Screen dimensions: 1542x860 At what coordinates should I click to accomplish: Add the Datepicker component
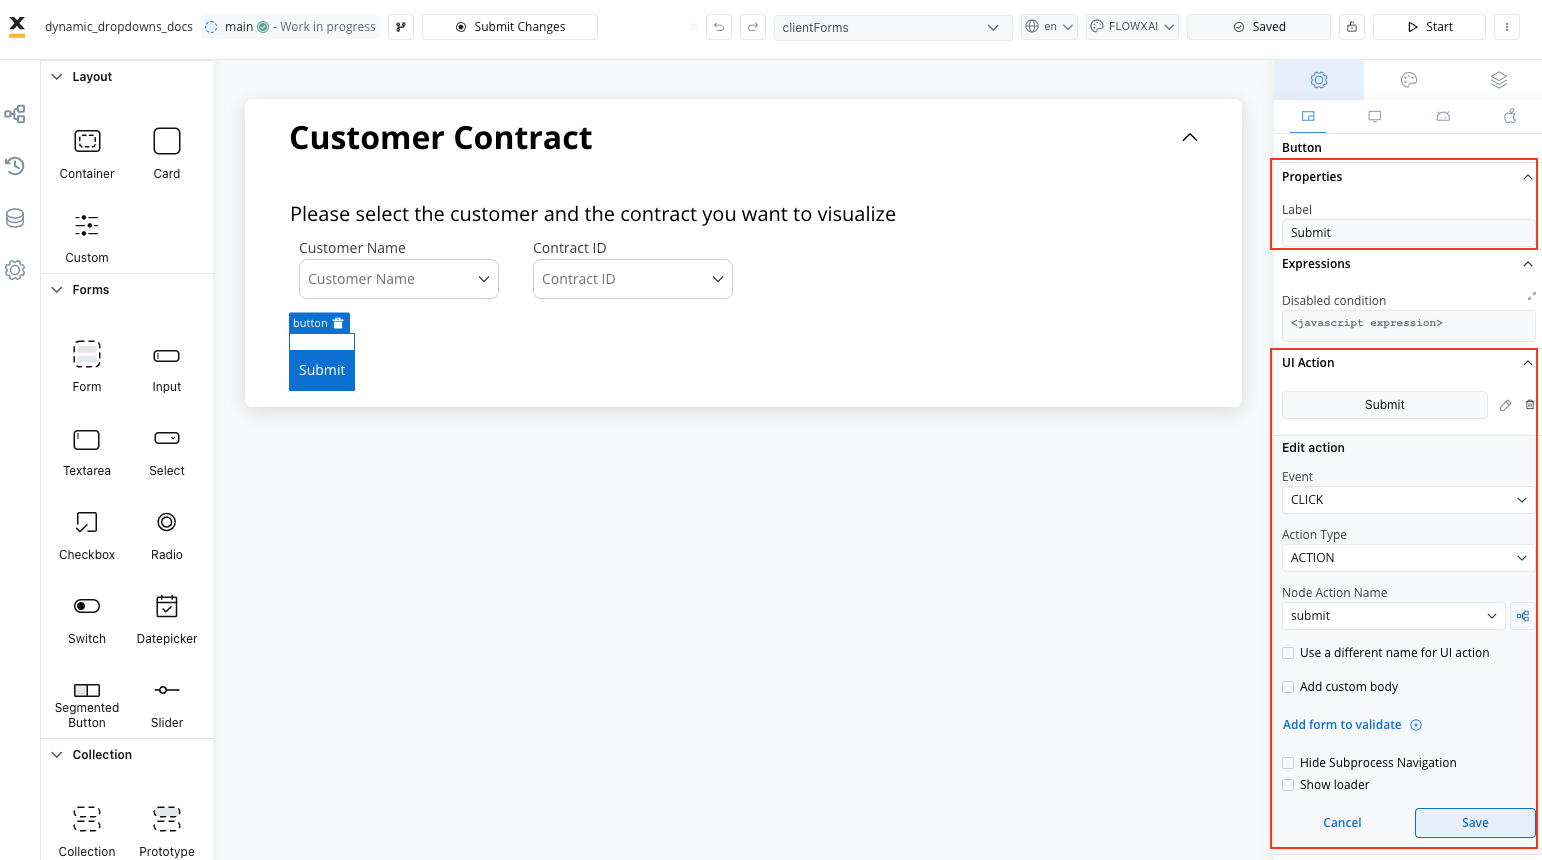167,618
